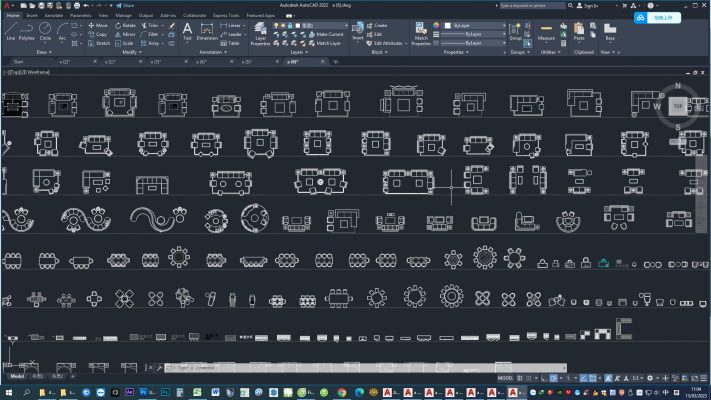Select the Line drawing tool
Image resolution: width=711 pixels, height=400 pixels.
pos(10,30)
